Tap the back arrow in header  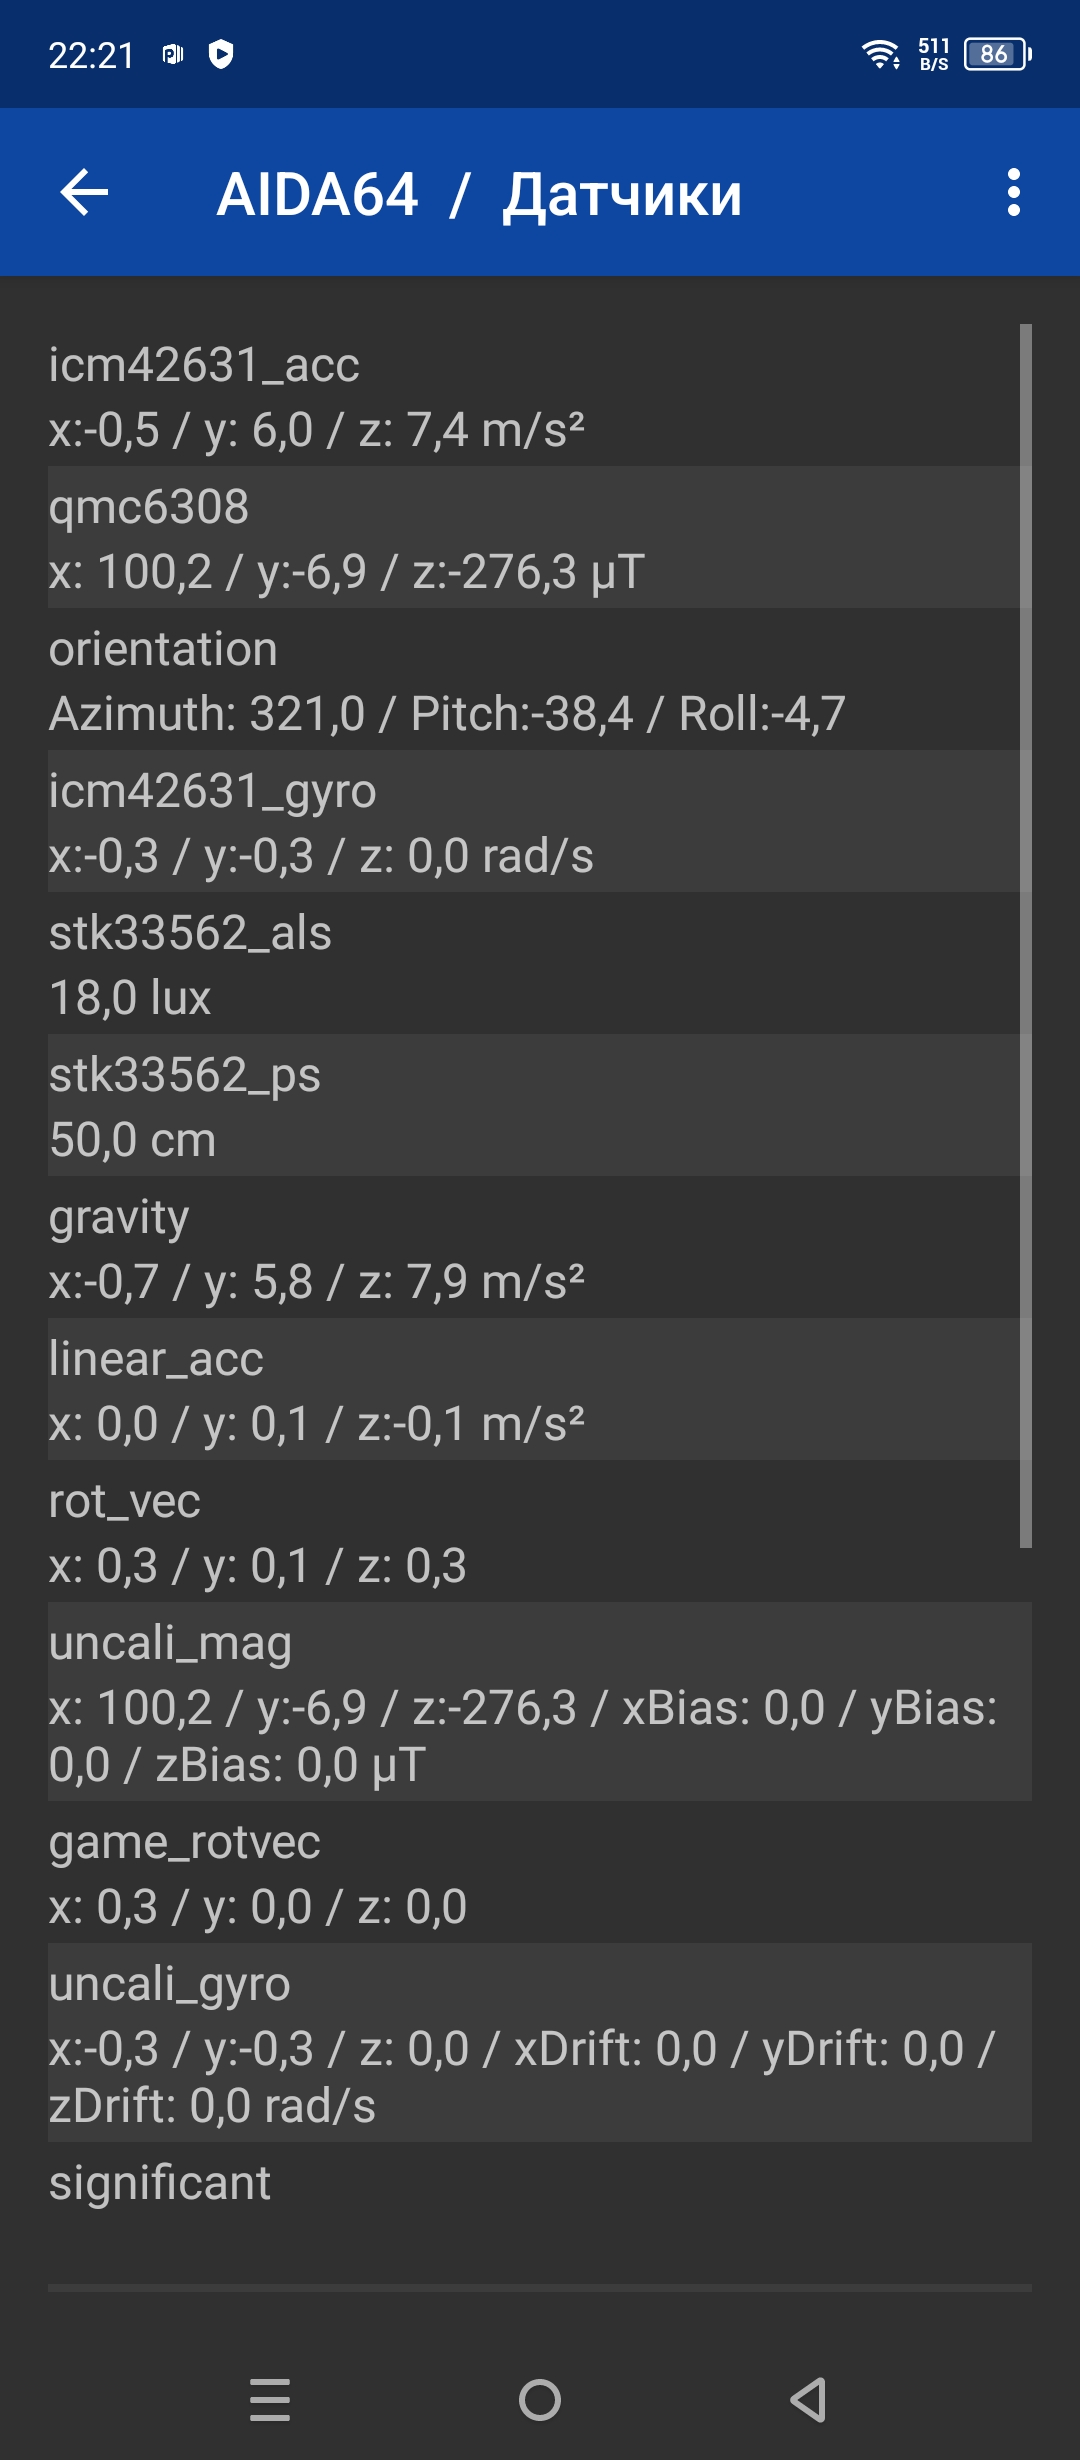(84, 193)
